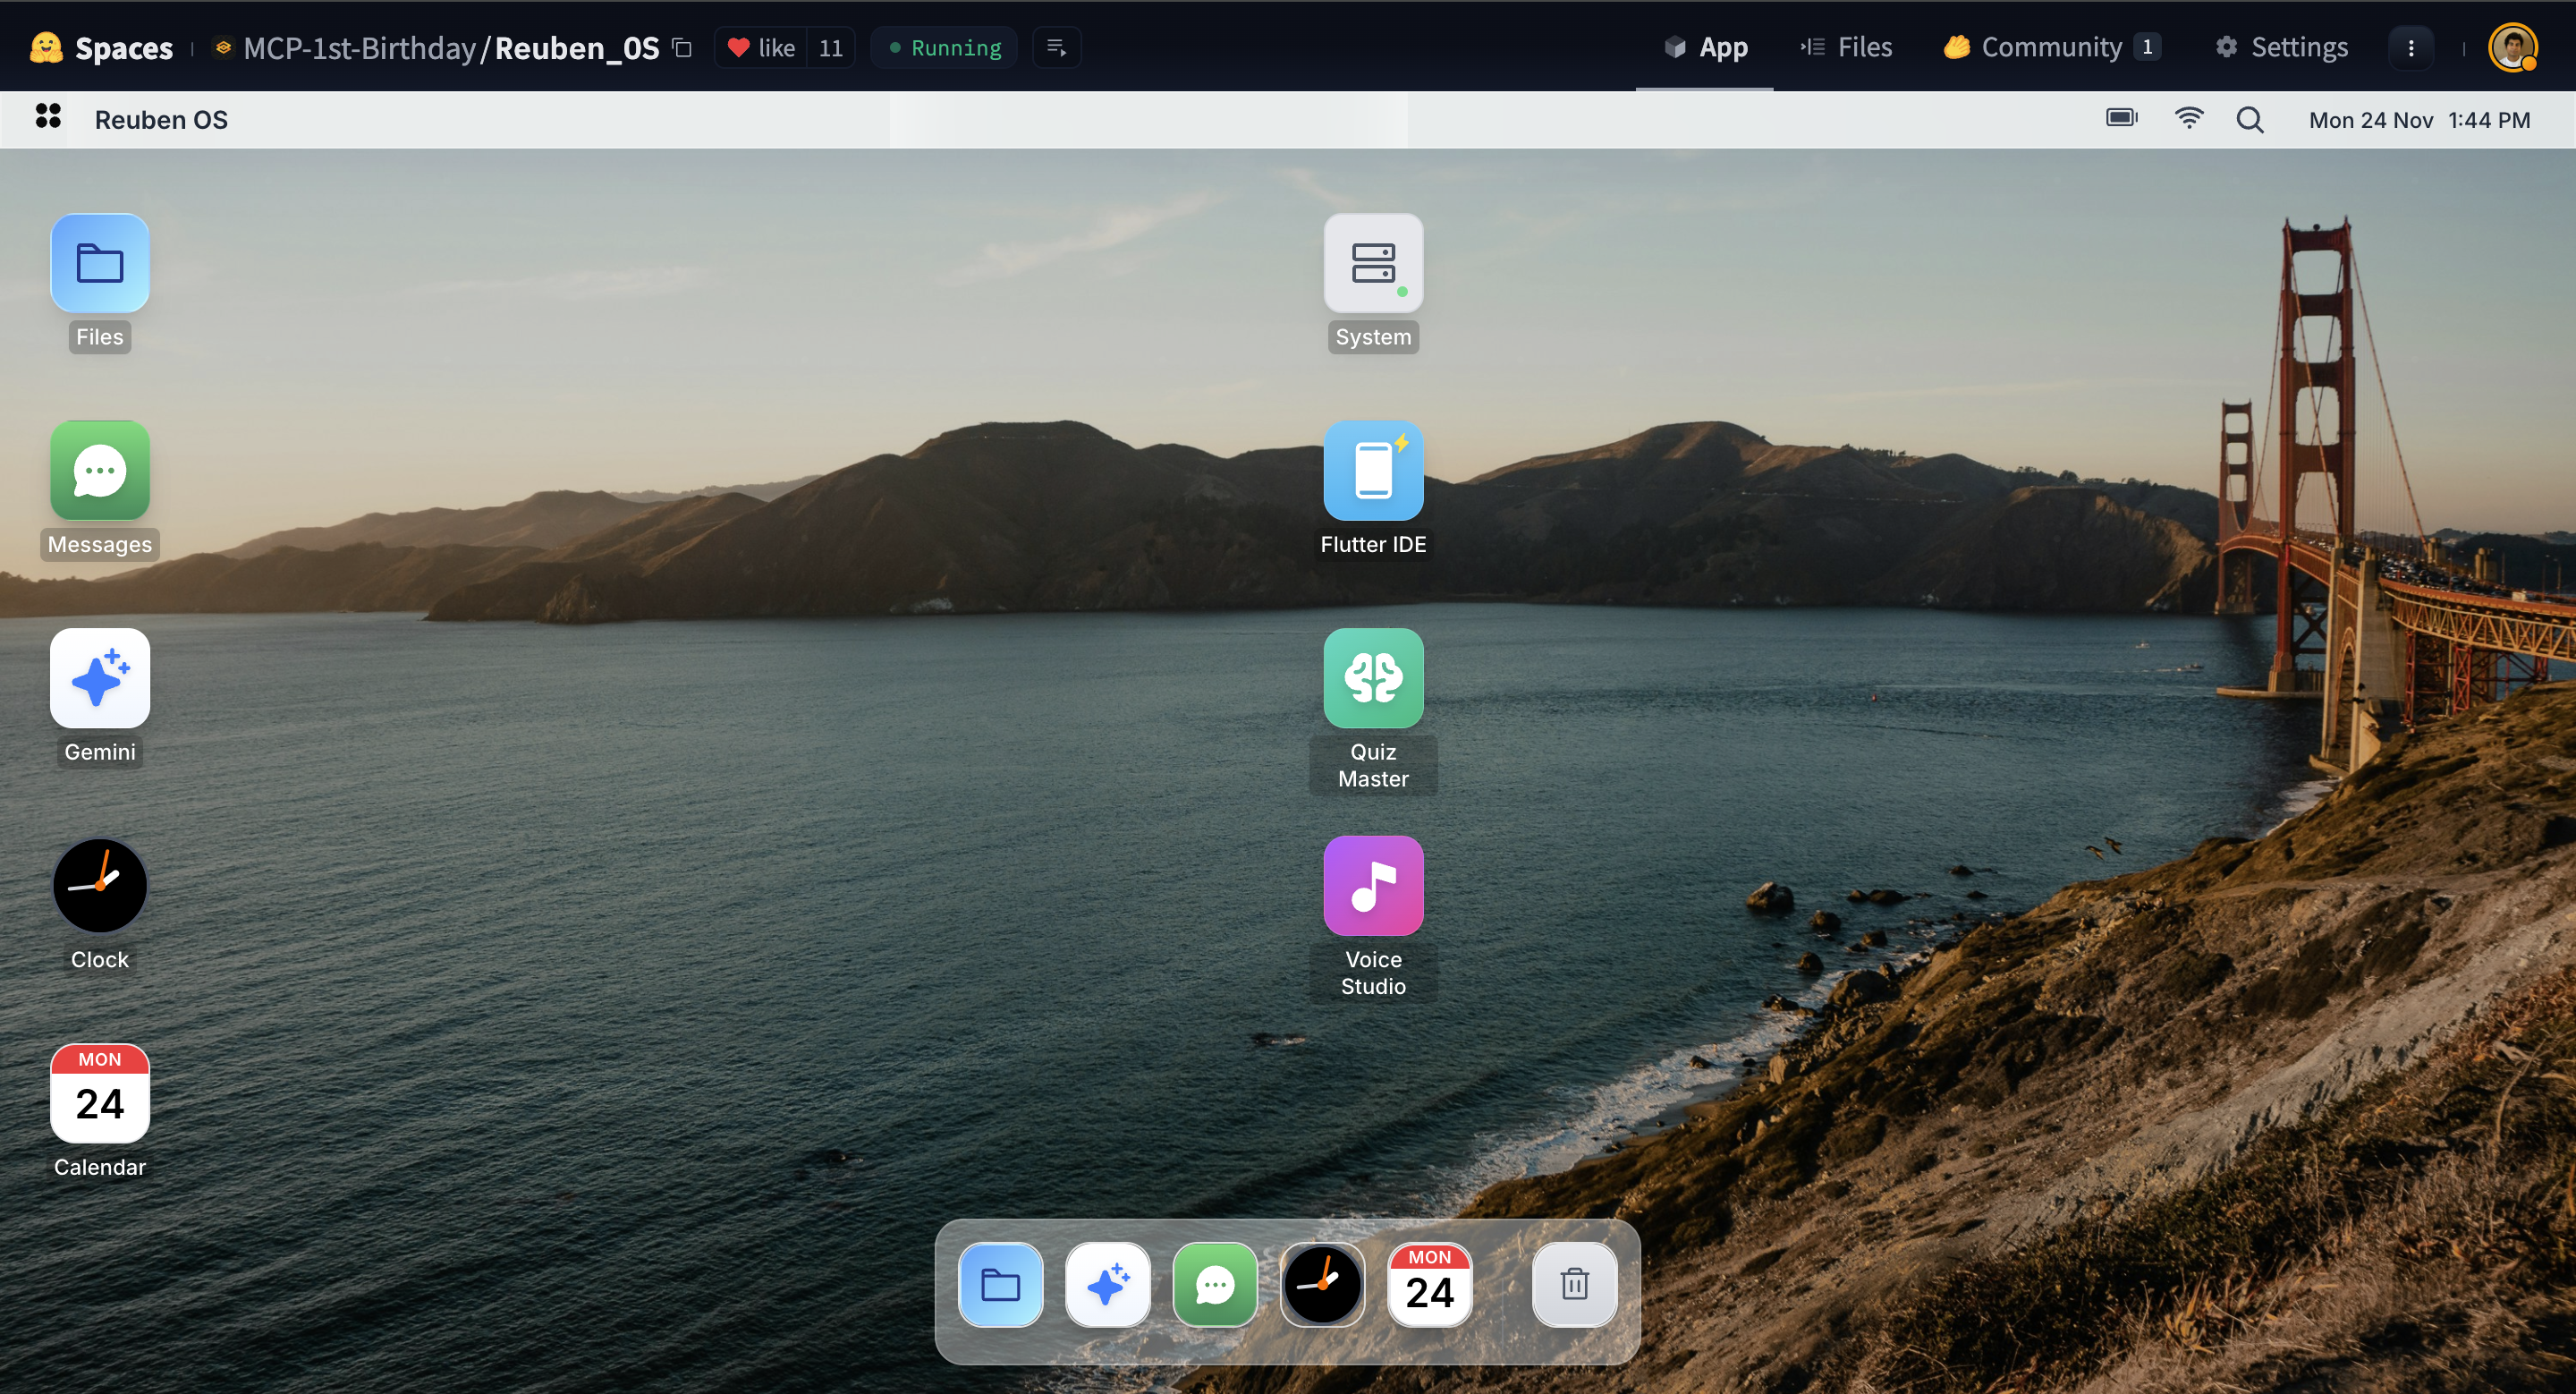Viewport: 2576px width, 1394px height.
Task: Open the Clock desktop app
Action: tap(99, 886)
